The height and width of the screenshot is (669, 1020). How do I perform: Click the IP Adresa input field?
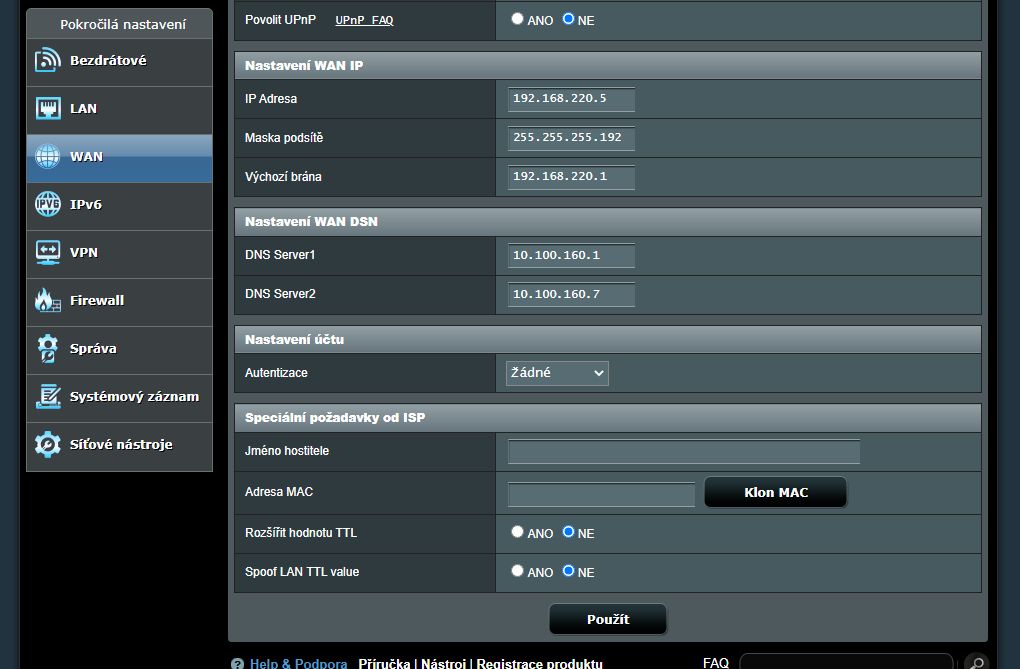click(571, 99)
